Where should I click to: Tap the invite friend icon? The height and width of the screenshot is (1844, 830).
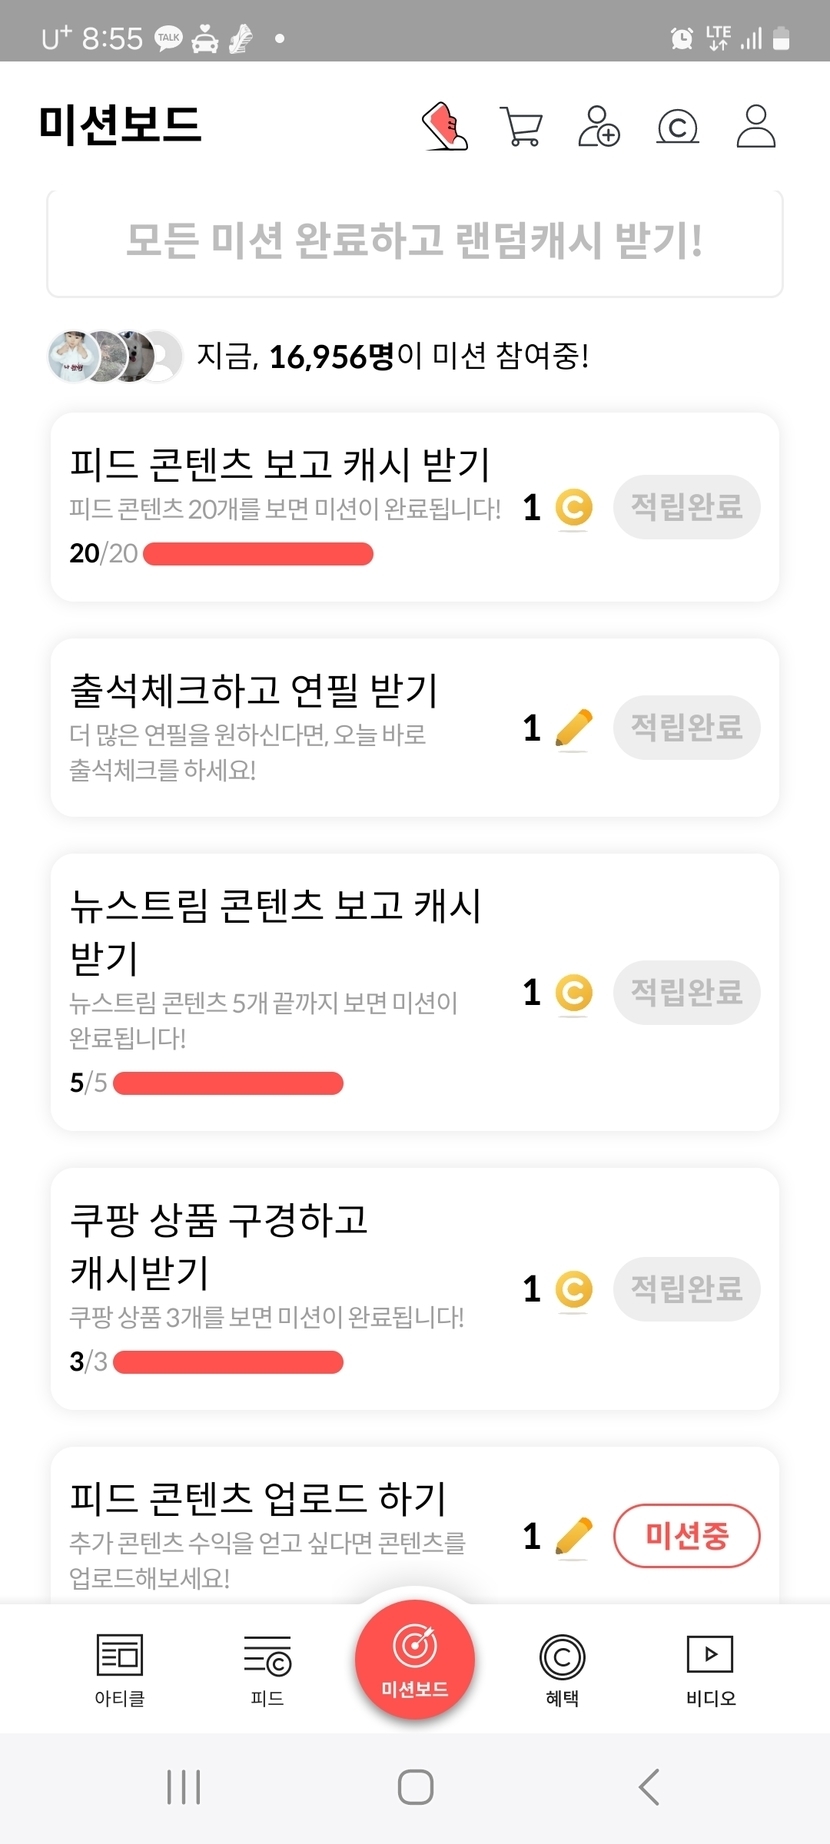[599, 127]
